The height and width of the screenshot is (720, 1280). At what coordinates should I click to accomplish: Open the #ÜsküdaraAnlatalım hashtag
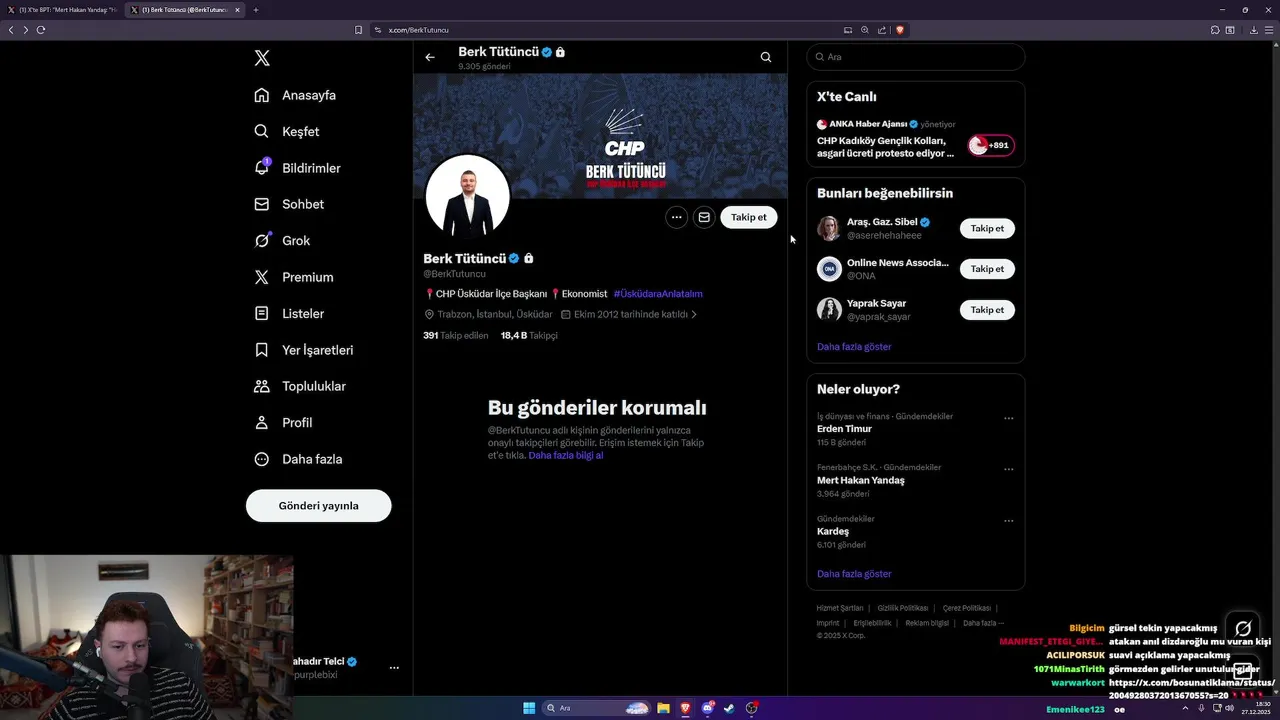coord(658,294)
